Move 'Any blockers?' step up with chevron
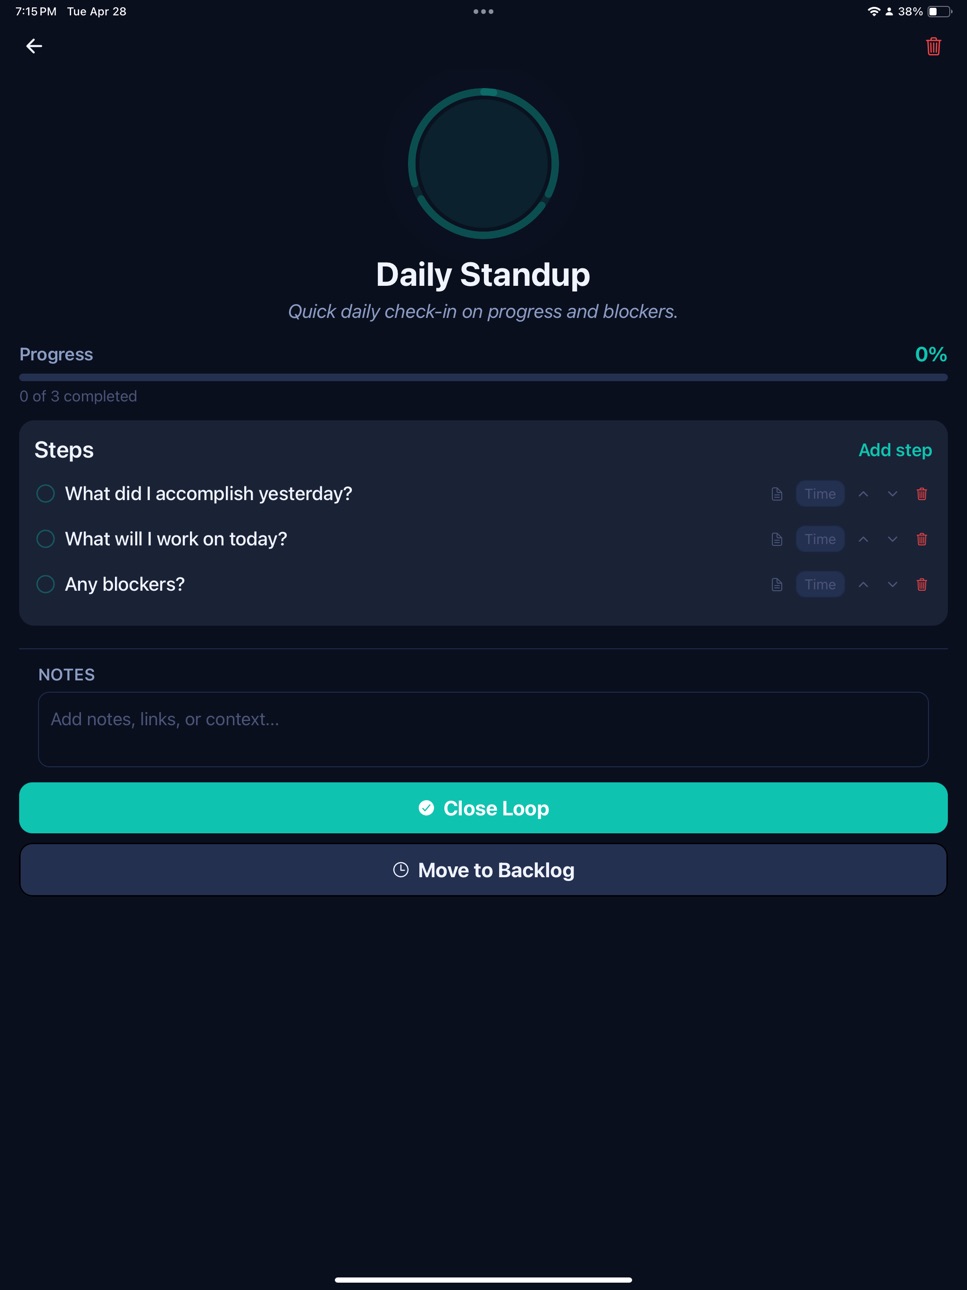Image resolution: width=967 pixels, height=1290 pixels. [x=863, y=585]
